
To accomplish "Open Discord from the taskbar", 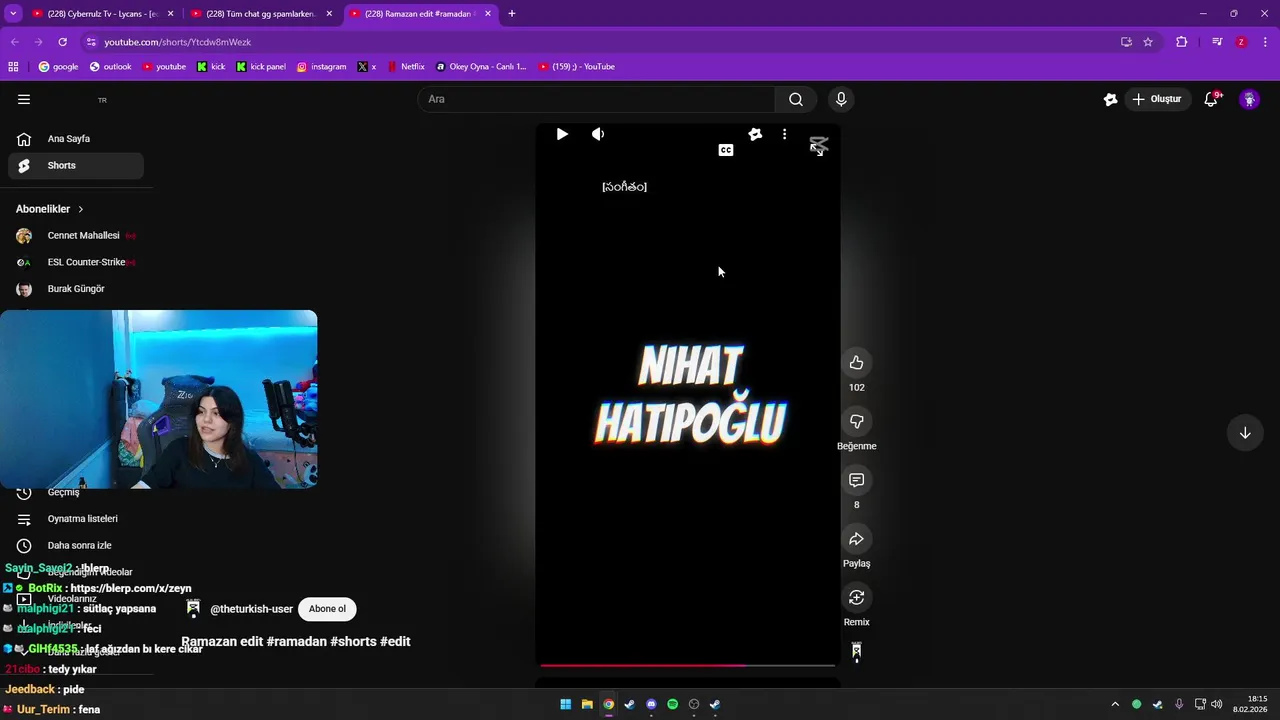I will (651, 704).
